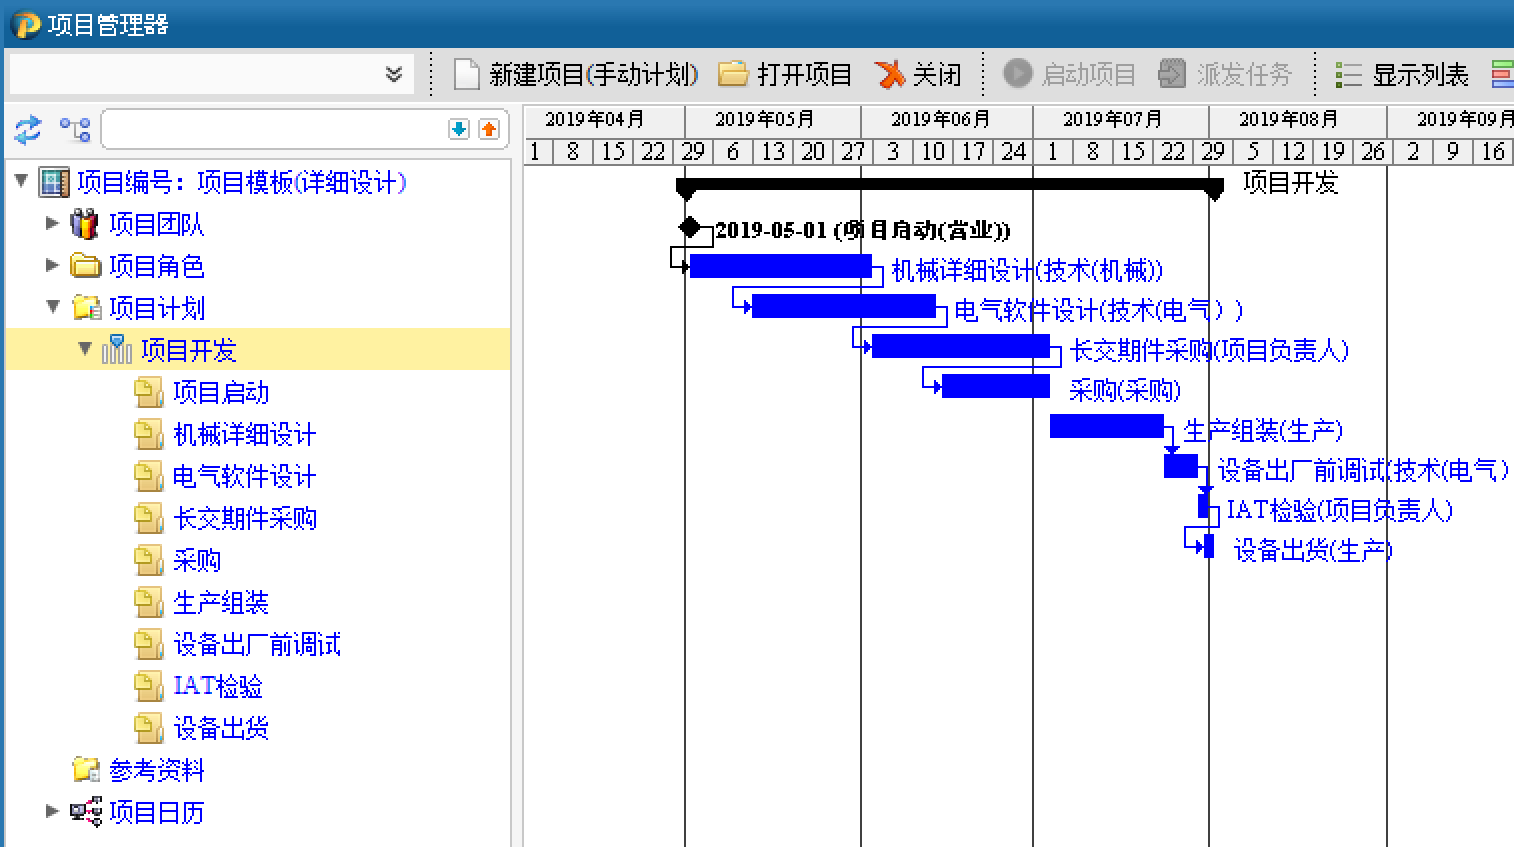Expand the 项目日历 node
This screenshot has width=1514, height=847.
tap(52, 811)
